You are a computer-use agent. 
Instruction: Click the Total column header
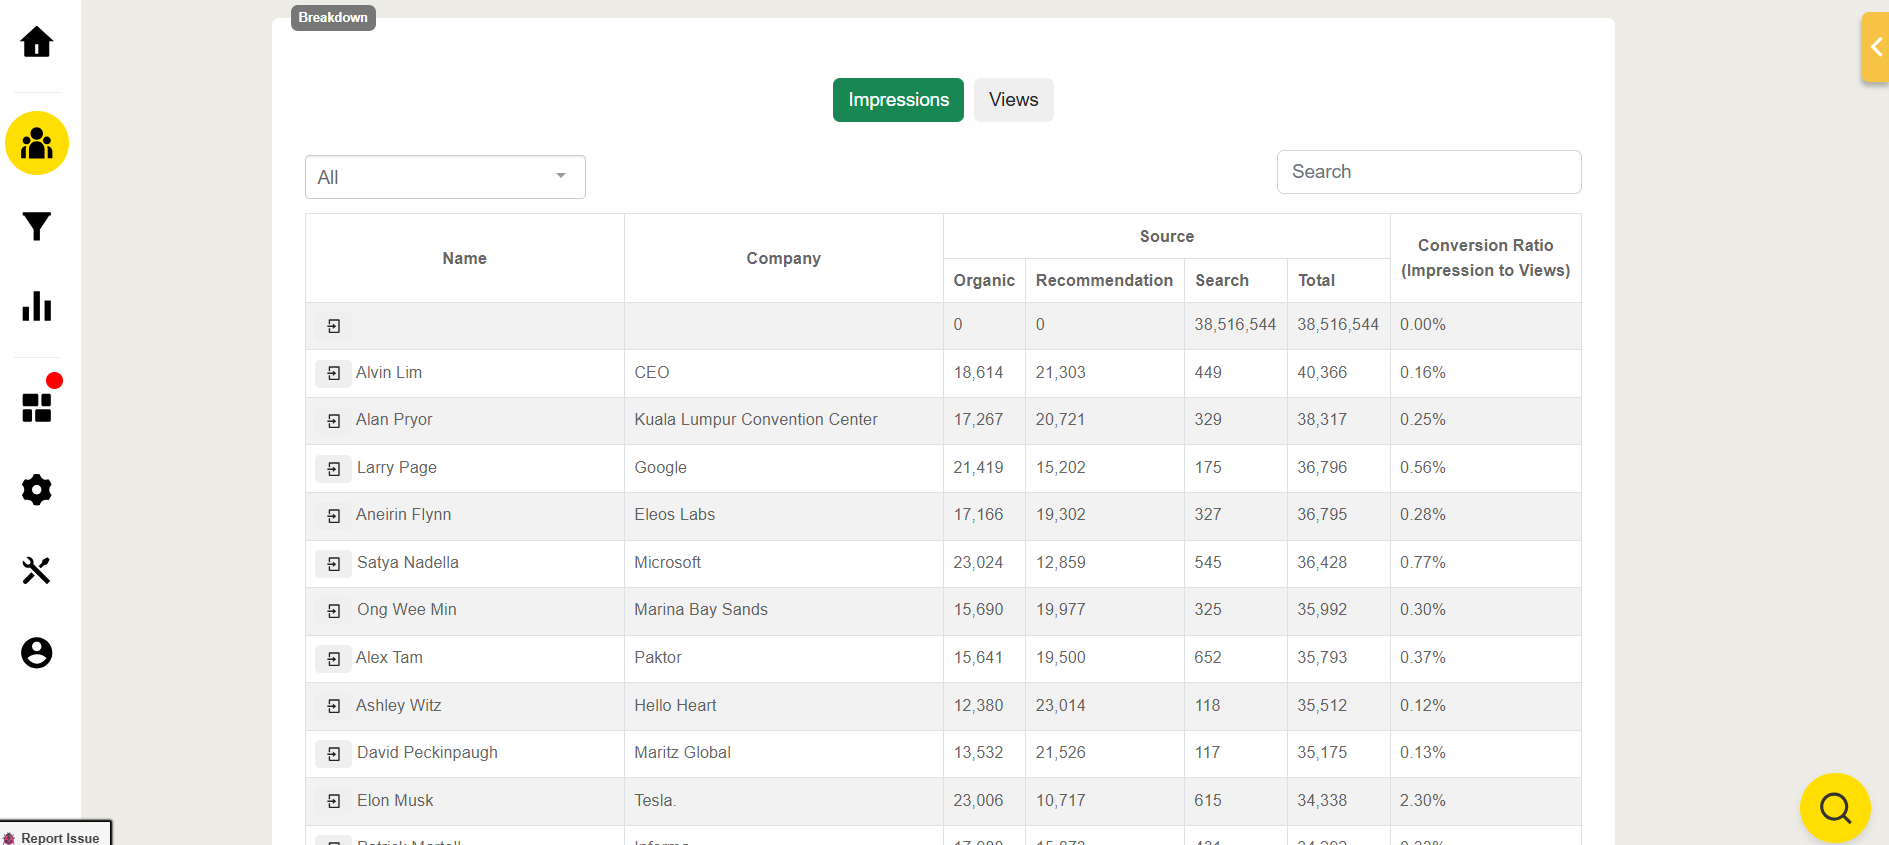pyautogui.click(x=1316, y=281)
